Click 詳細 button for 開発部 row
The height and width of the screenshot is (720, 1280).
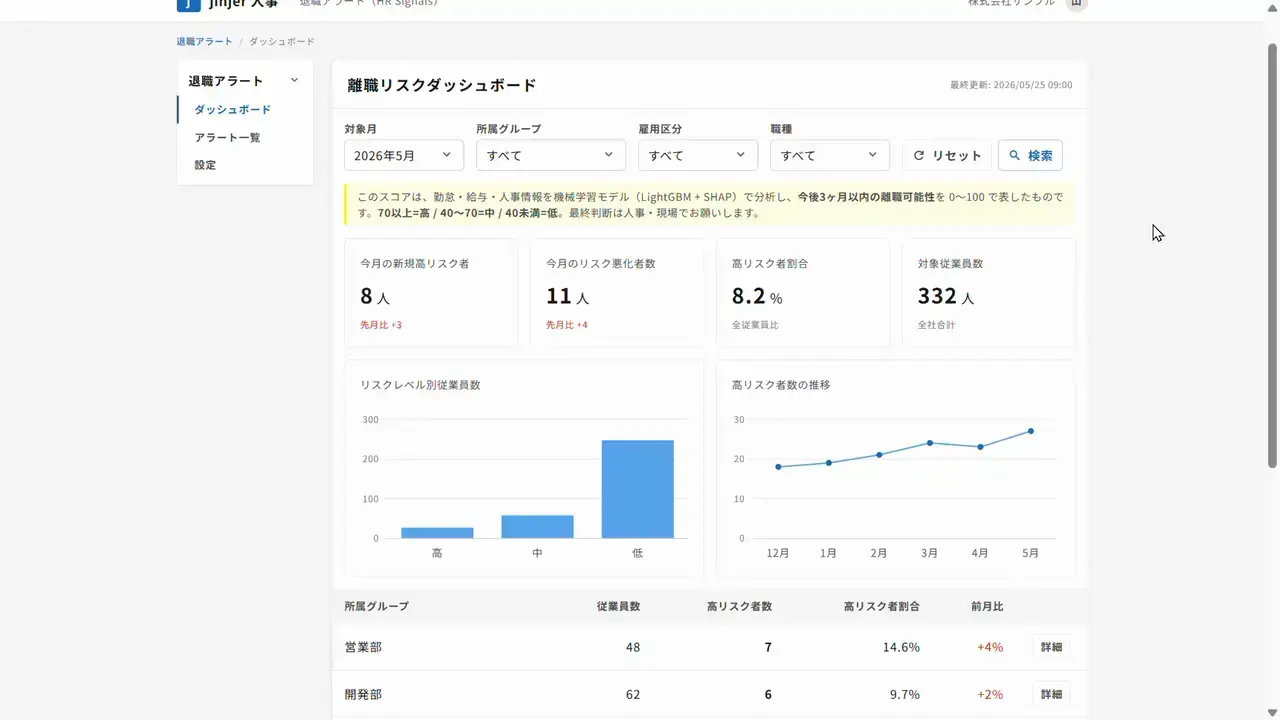coord(1051,694)
